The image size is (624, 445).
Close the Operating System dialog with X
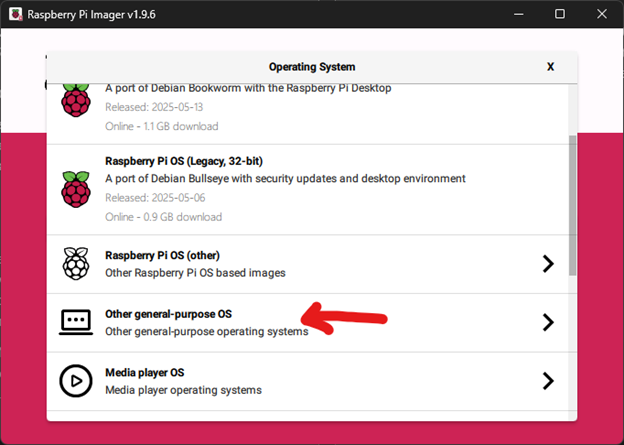point(550,67)
